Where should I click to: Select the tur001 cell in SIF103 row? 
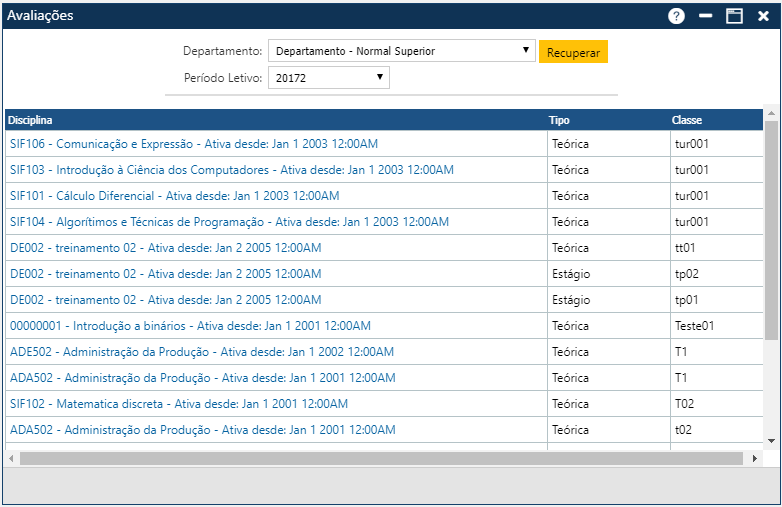pyautogui.click(x=717, y=169)
